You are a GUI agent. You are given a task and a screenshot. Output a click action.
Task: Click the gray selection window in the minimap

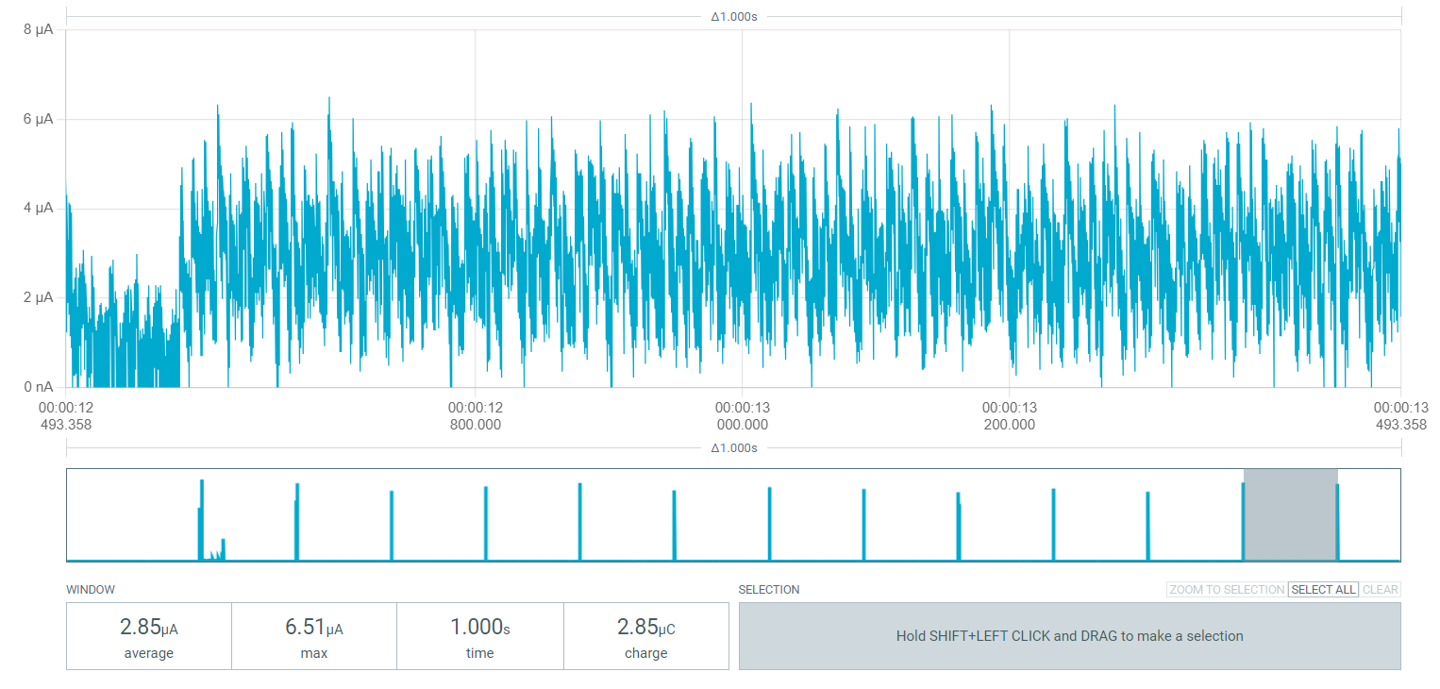tap(1290, 515)
